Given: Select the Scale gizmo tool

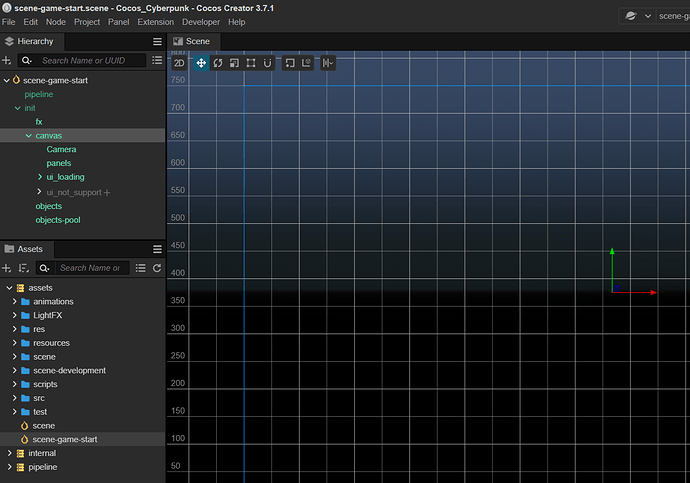Looking at the screenshot, I should pyautogui.click(x=235, y=63).
